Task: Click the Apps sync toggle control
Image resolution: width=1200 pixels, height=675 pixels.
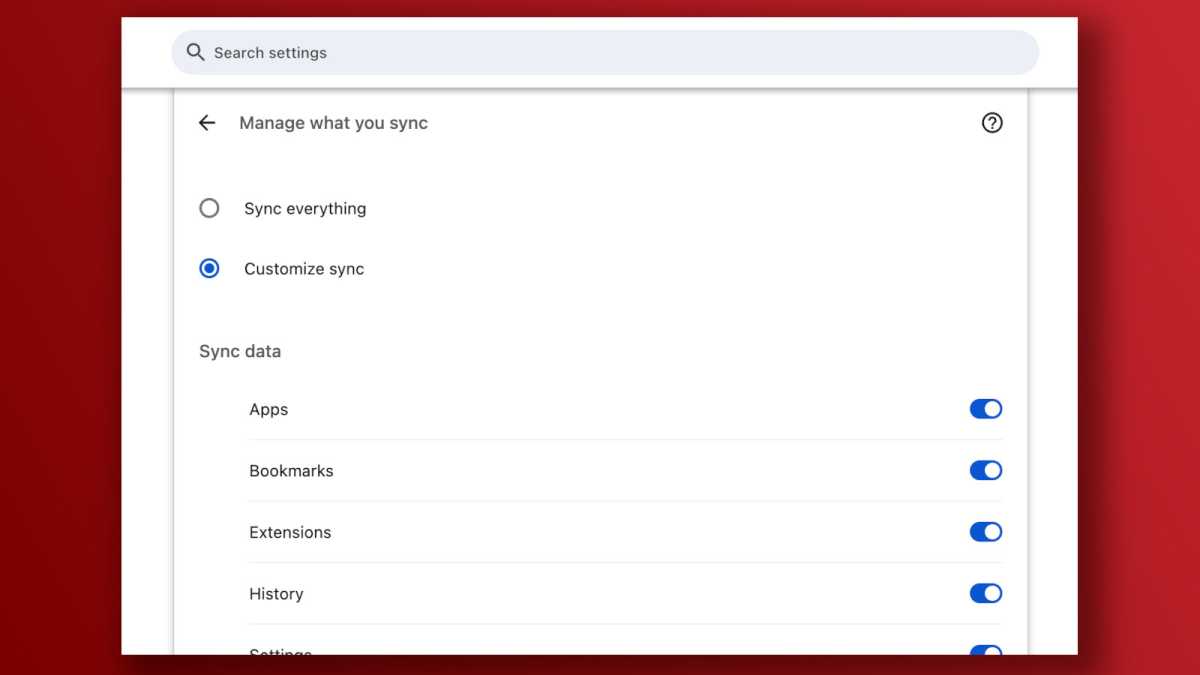Action: pos(986,409)
